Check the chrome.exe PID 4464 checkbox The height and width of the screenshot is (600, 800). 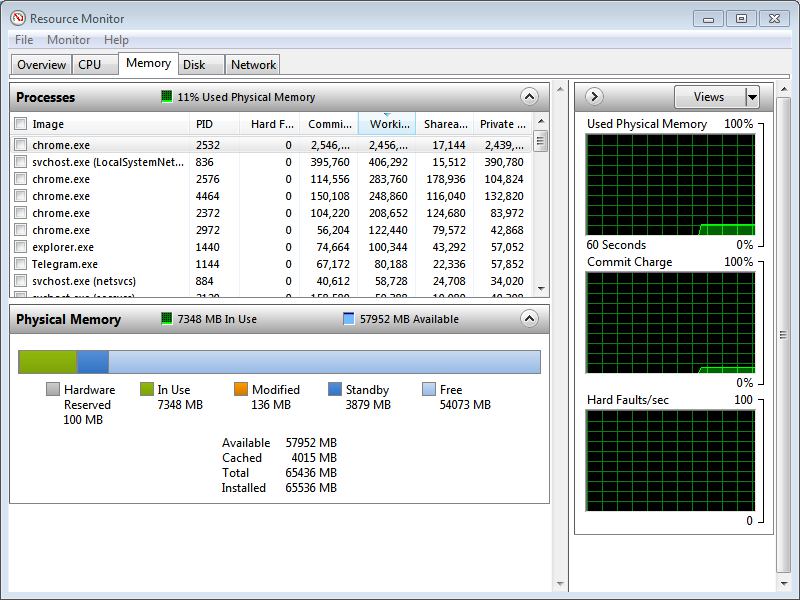coord(20,196)
